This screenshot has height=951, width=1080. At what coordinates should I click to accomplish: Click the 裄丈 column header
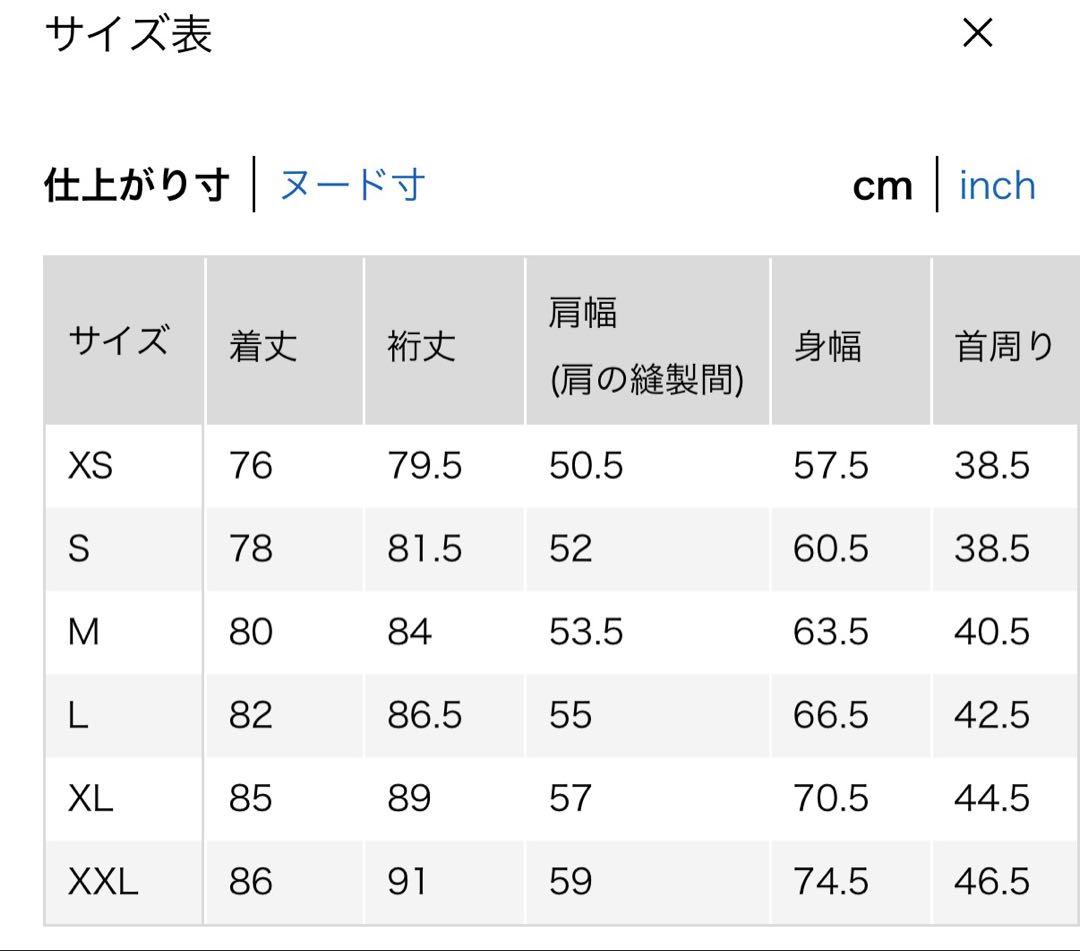[422, 346]
